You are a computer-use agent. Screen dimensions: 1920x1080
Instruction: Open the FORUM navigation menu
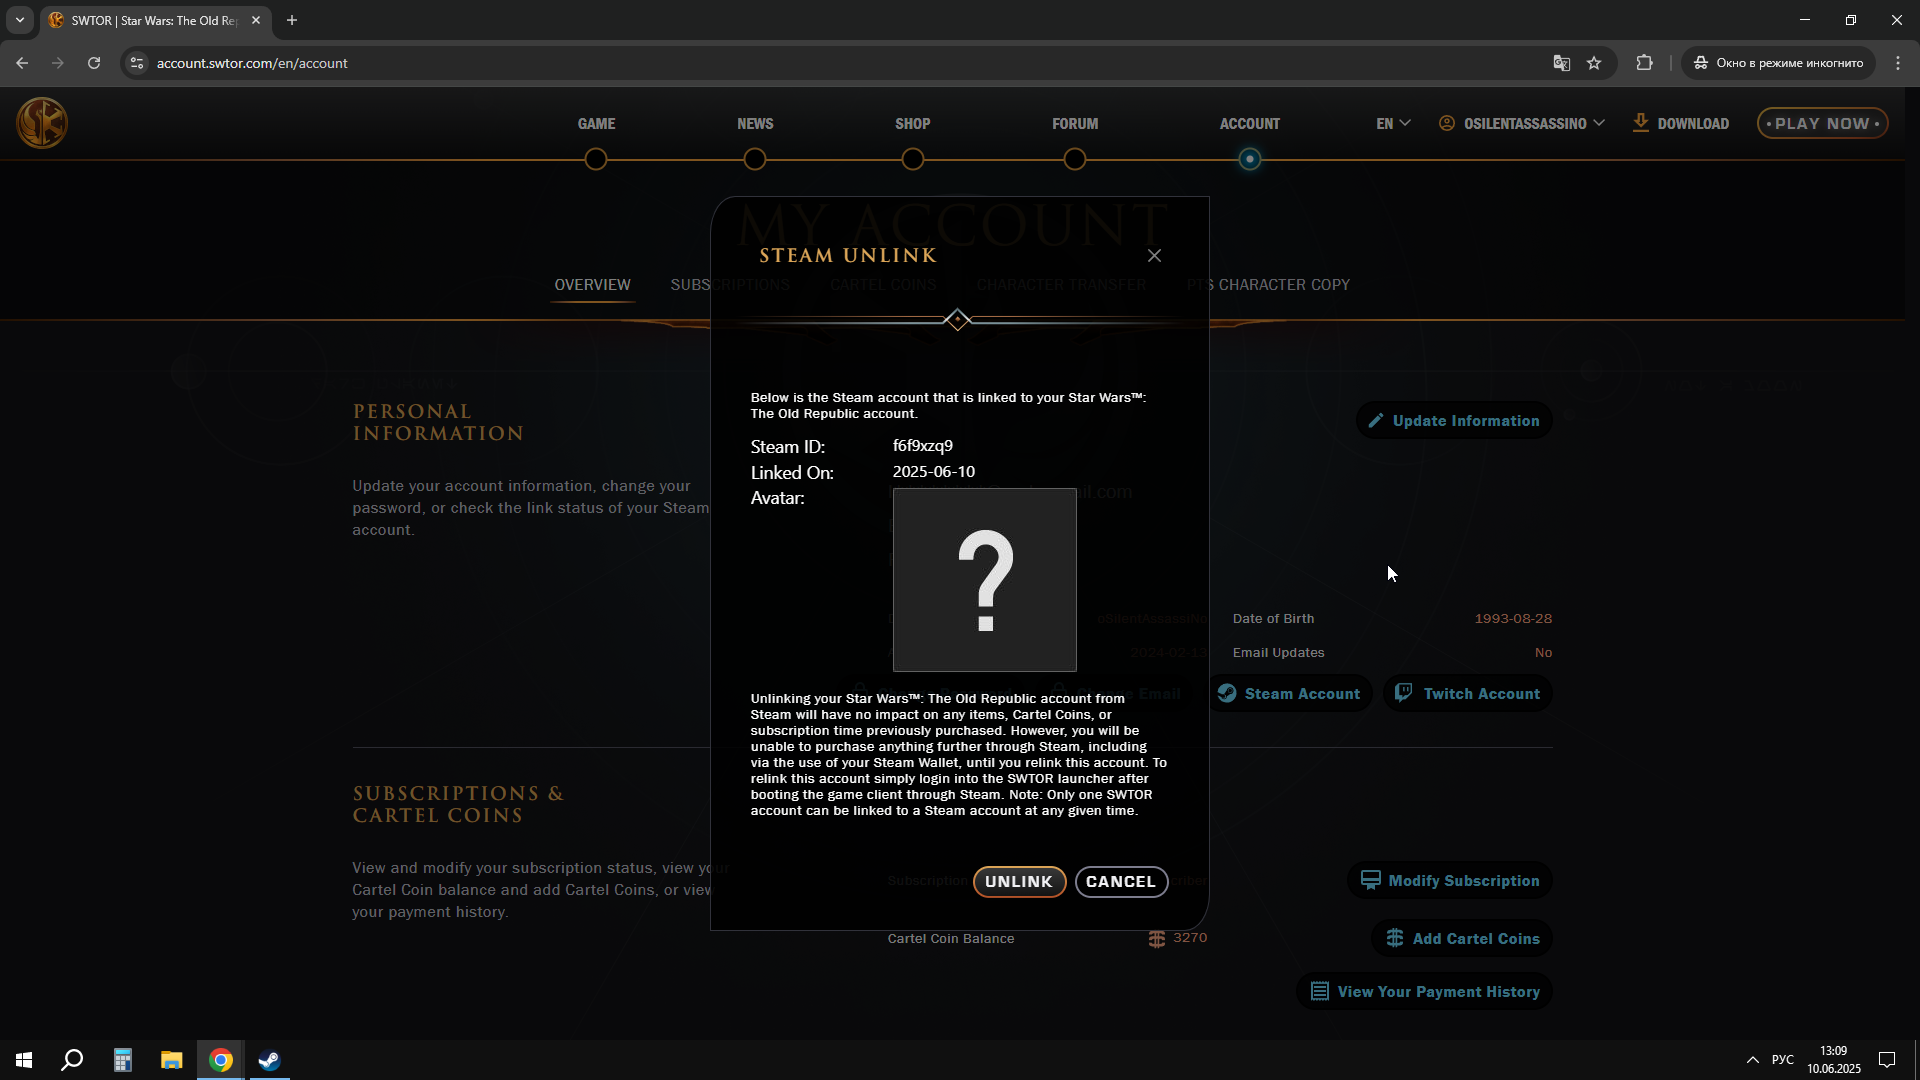pos(1075,124)
